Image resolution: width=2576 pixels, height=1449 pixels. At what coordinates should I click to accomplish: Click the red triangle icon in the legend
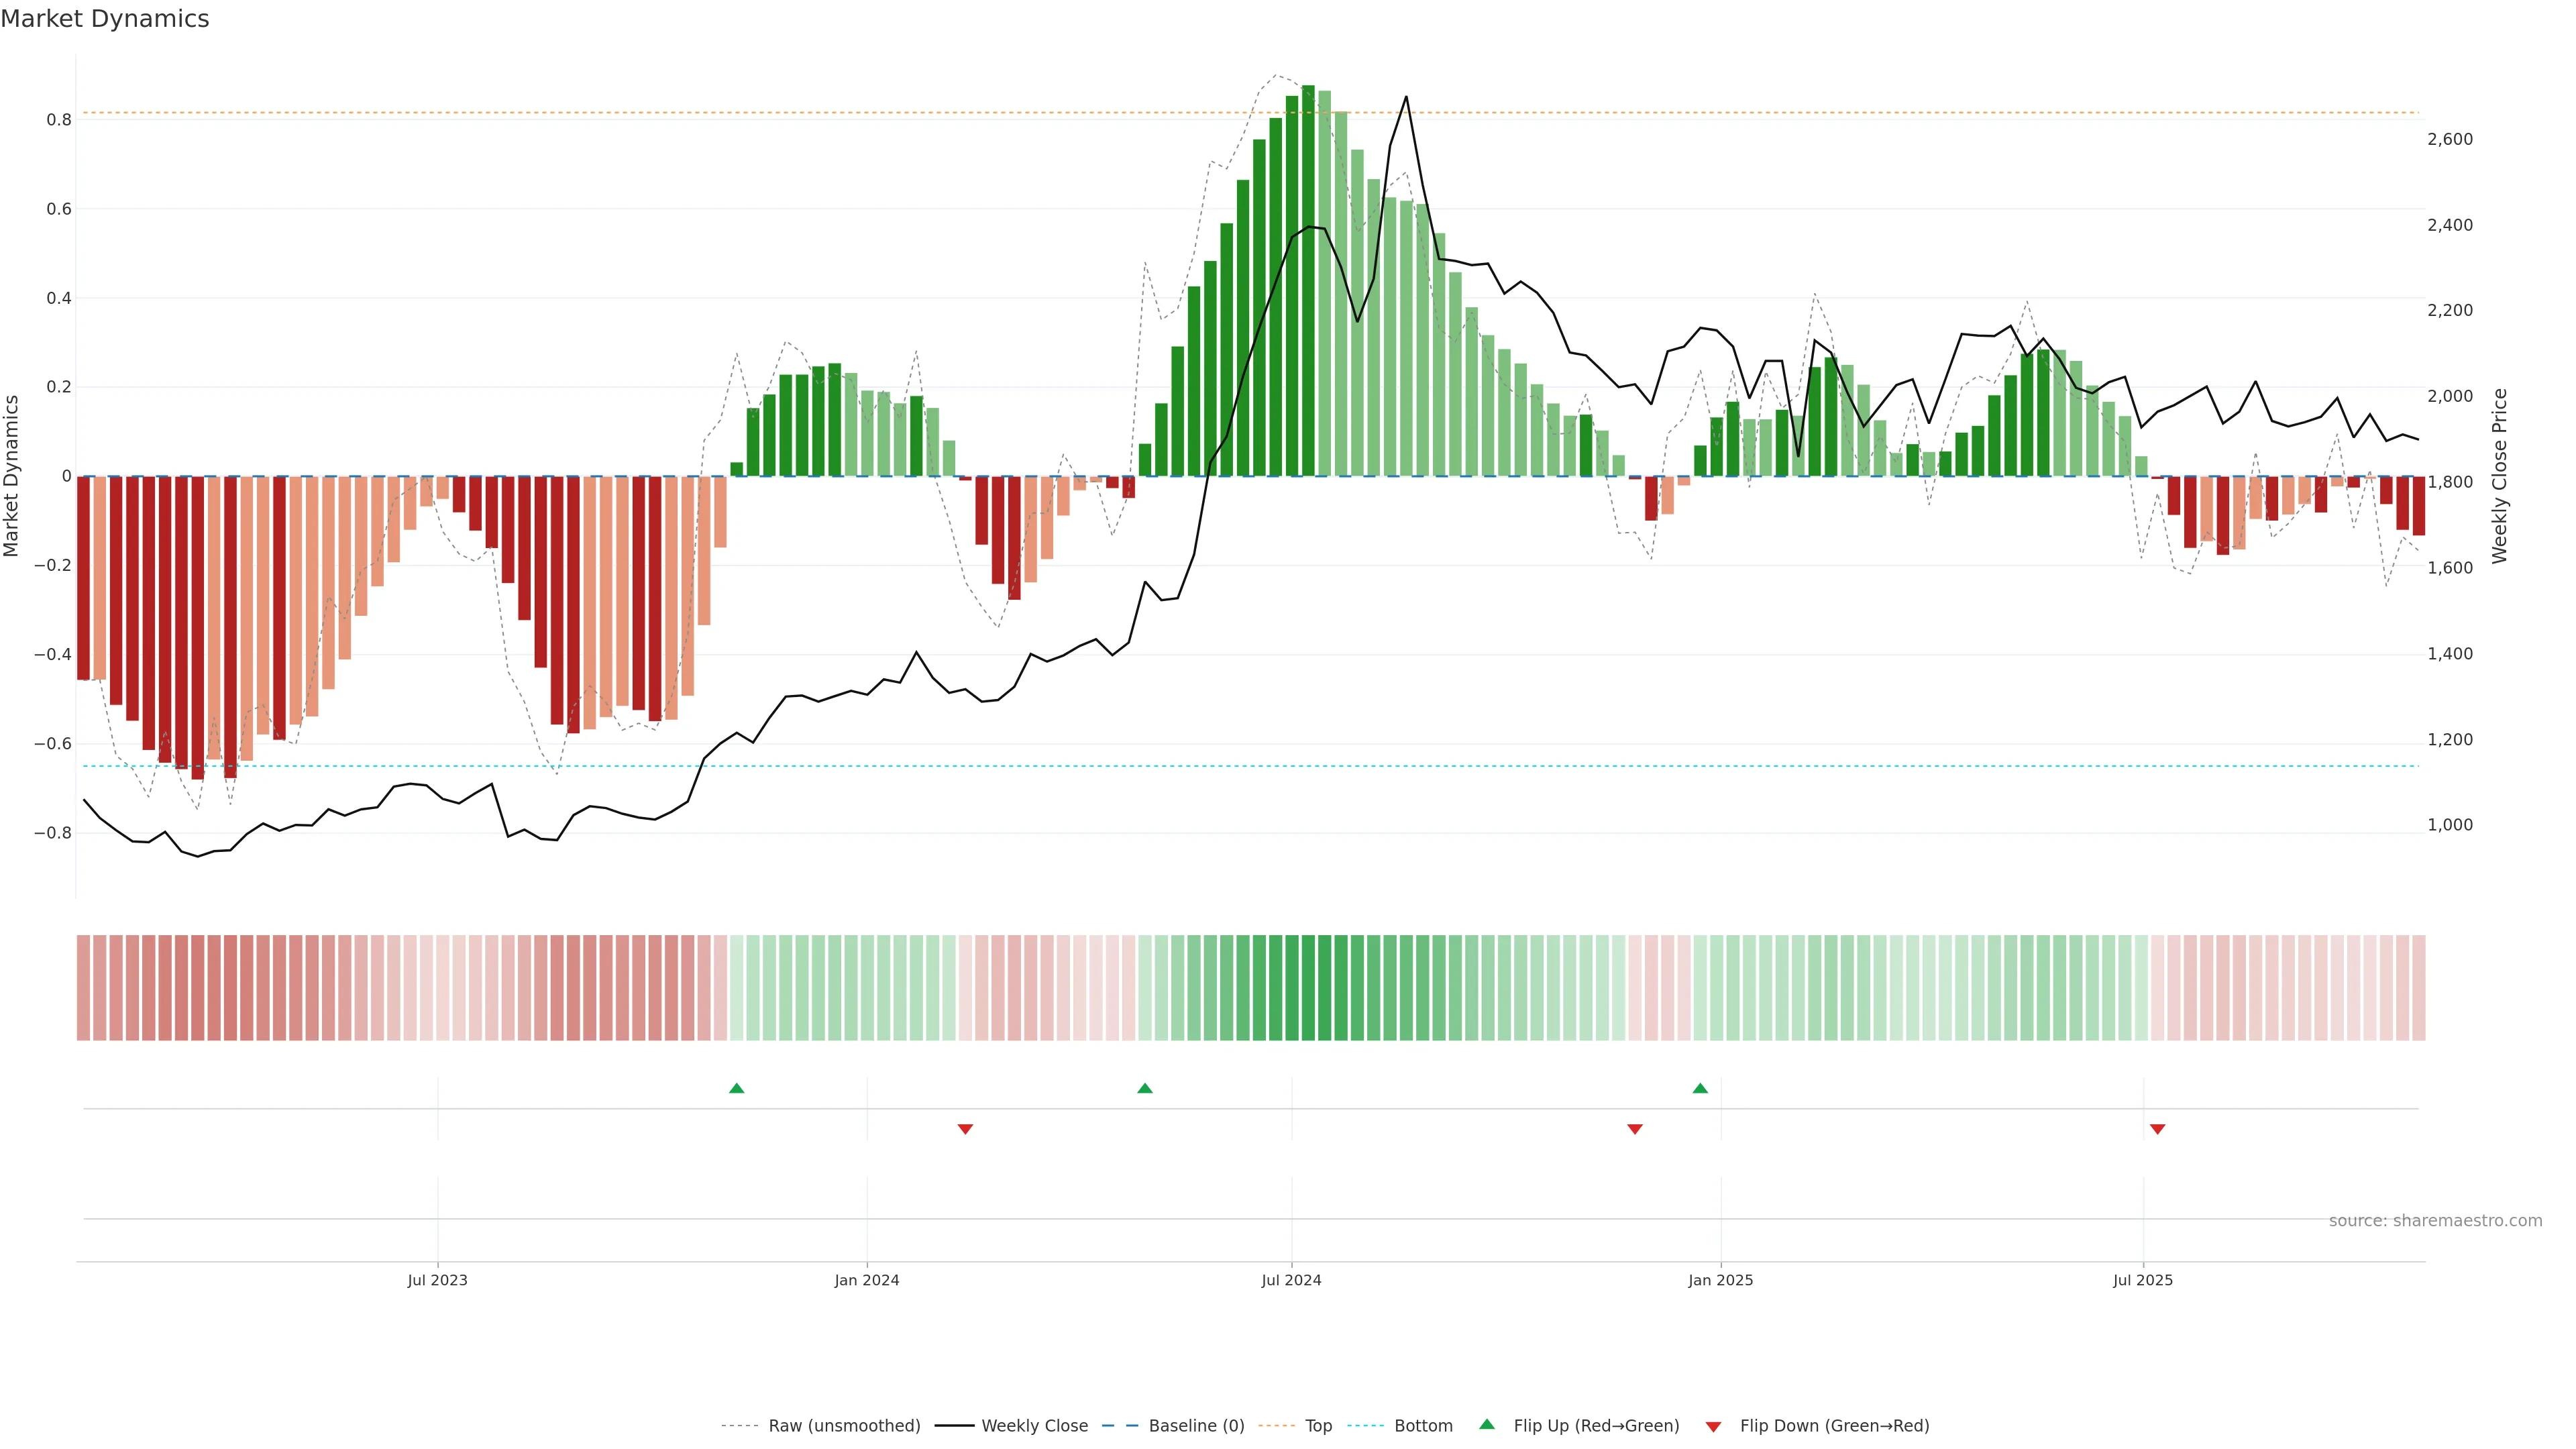(1713, 1427)
